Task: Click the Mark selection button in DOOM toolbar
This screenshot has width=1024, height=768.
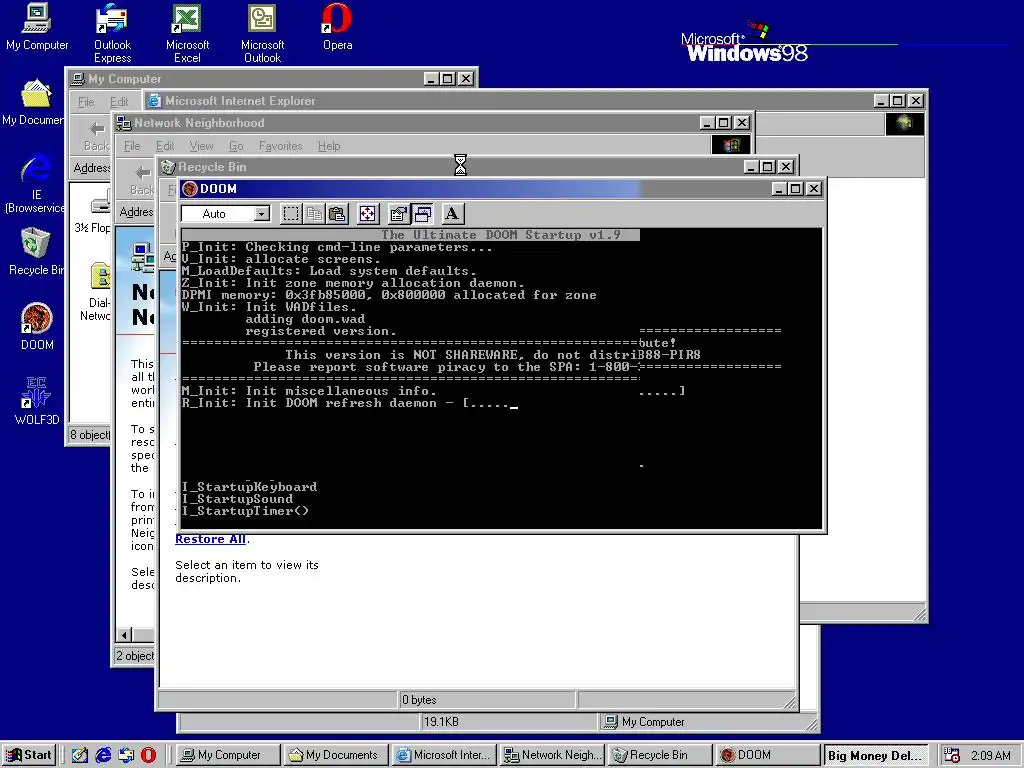Action: [291, 214]
